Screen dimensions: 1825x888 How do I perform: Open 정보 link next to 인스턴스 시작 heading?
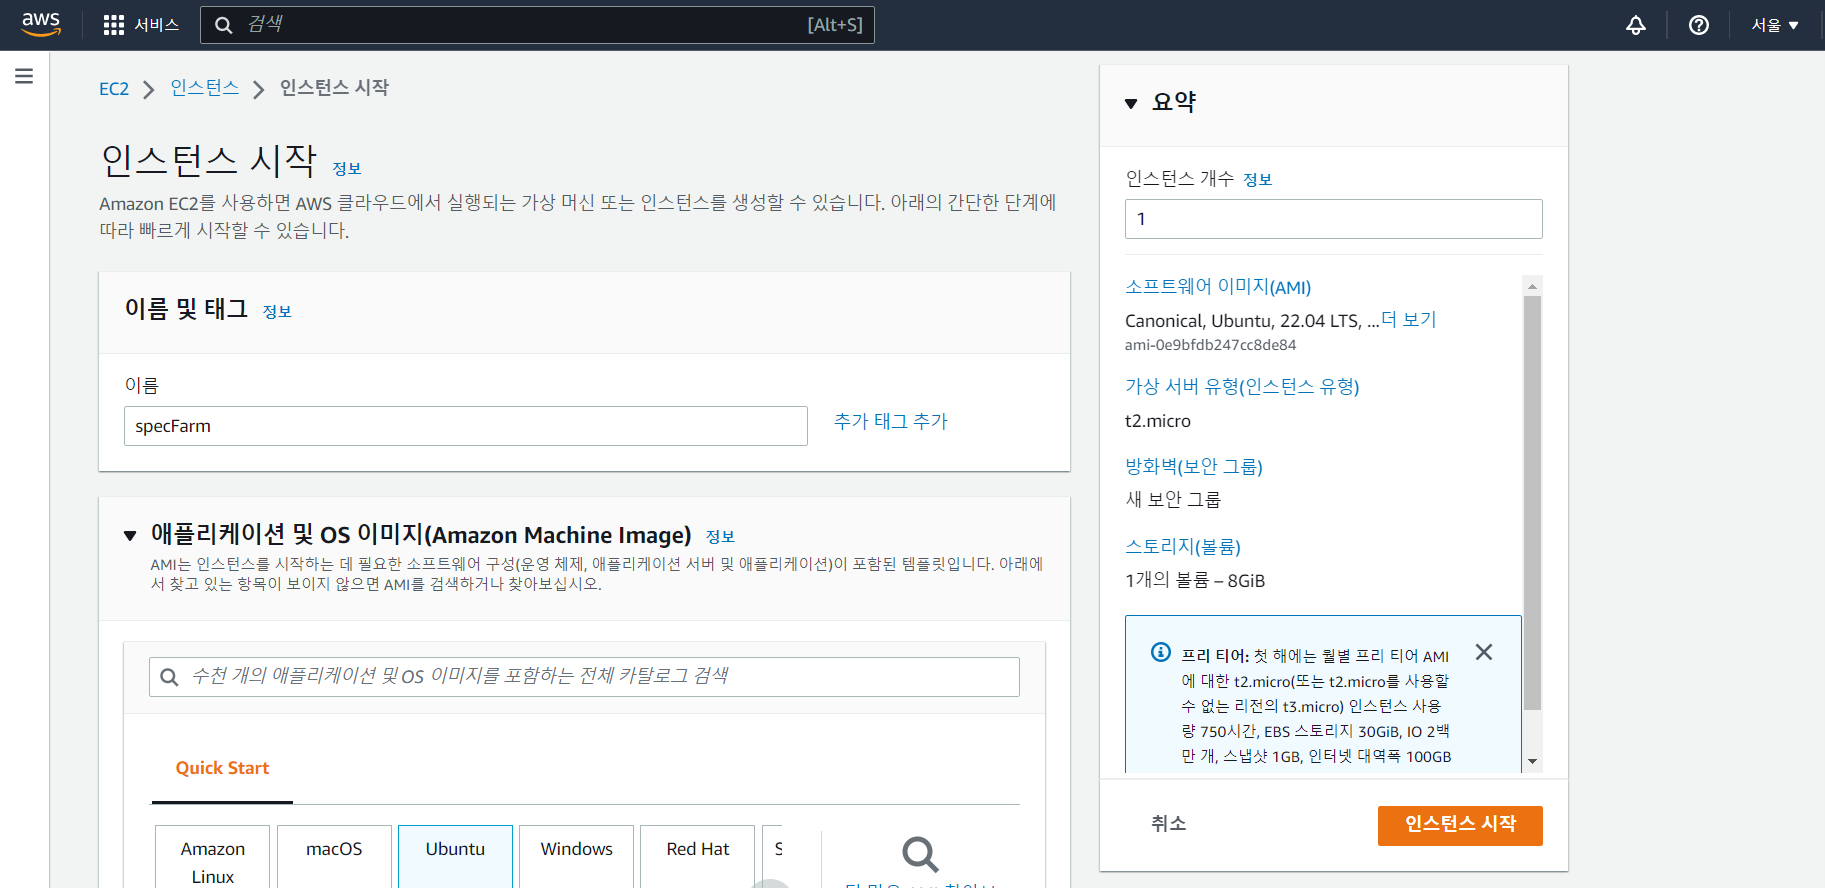click(x=346, y=169)
